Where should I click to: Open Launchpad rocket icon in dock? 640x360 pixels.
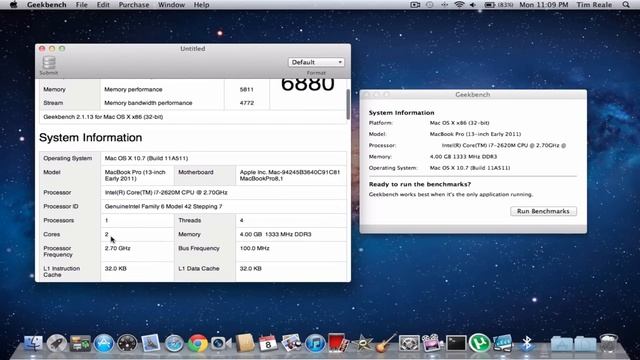pyautogui.click(x=57, y=343)
